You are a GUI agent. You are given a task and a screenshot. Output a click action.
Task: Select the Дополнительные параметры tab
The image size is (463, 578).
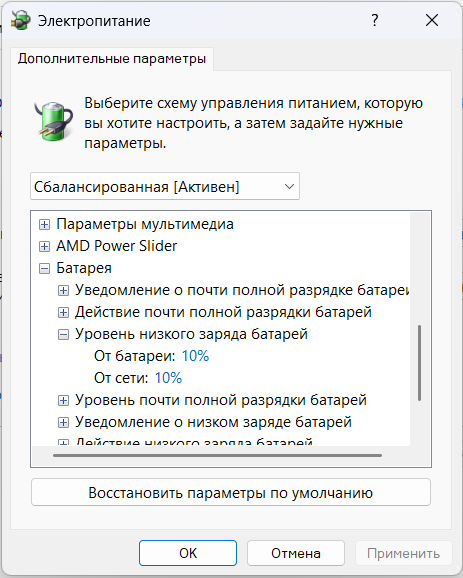point(112,59)
